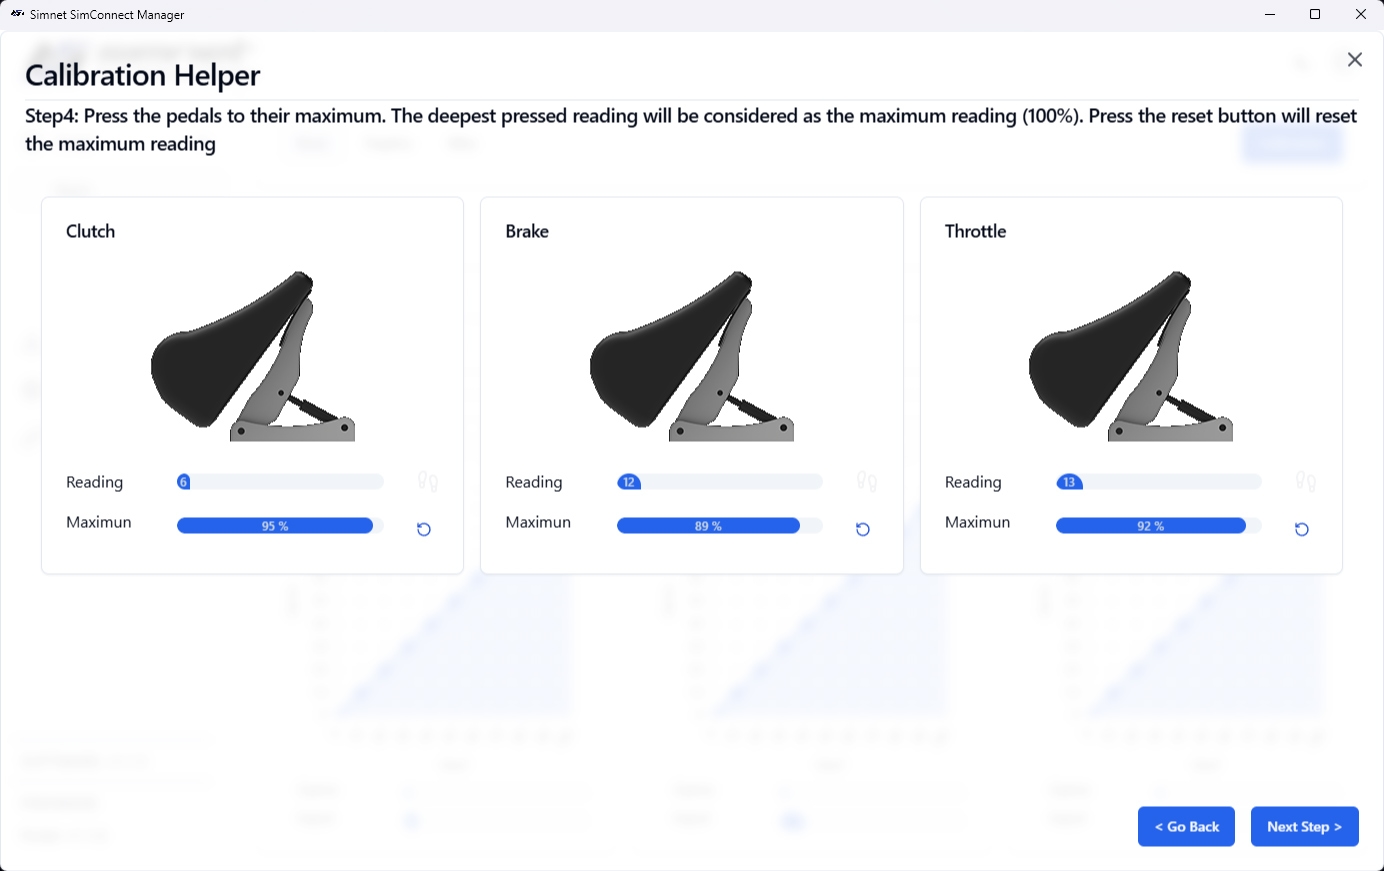The image size is (1384, 871).
Task: Click the Brake Reading bar showing 12
Action: (719, 482)
